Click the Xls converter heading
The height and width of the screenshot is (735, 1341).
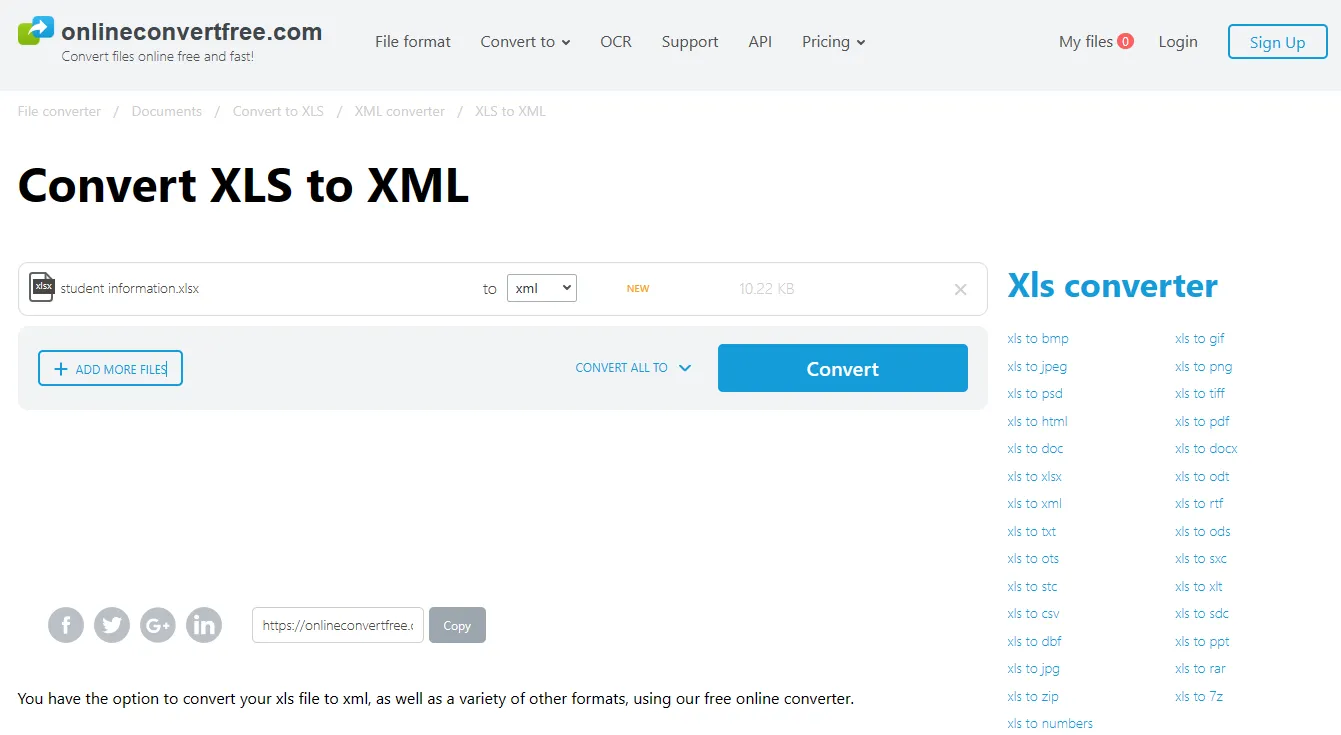1112,285
